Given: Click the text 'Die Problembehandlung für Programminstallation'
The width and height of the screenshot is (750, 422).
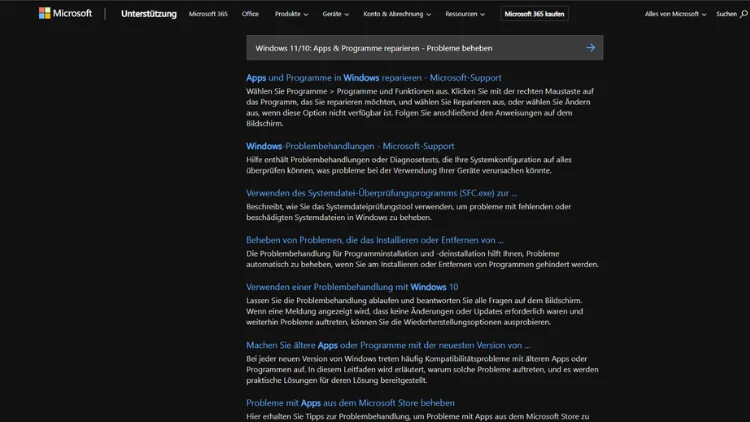Looking at the screenshot, I should coord(333,254).
